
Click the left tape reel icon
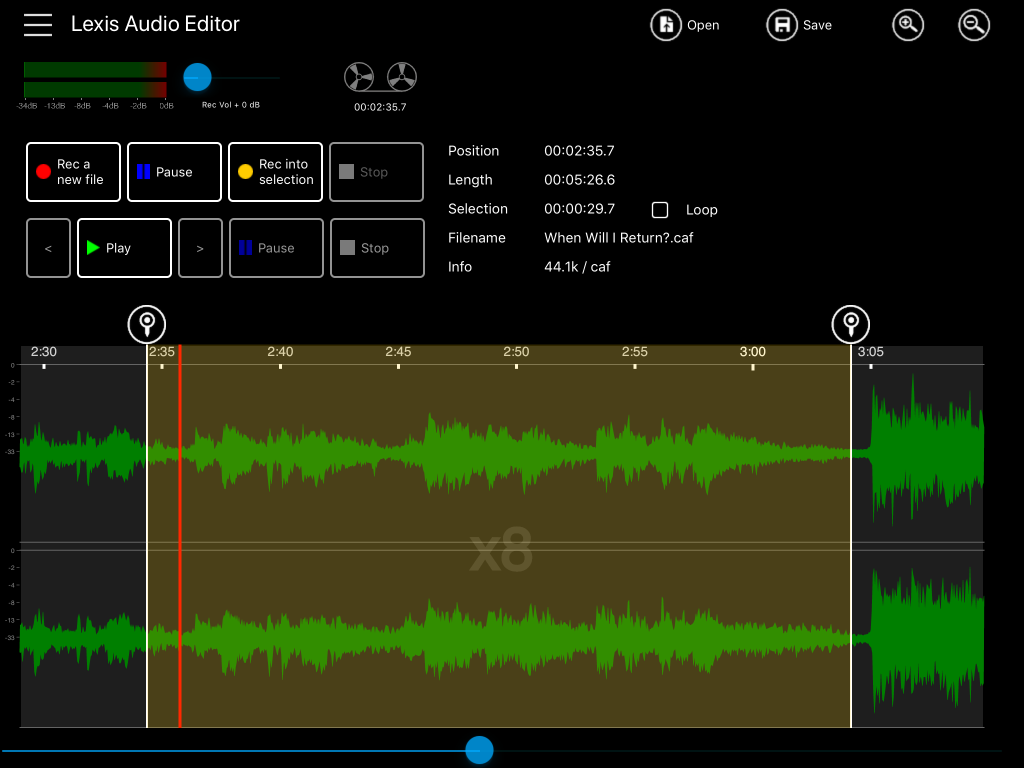359,77
